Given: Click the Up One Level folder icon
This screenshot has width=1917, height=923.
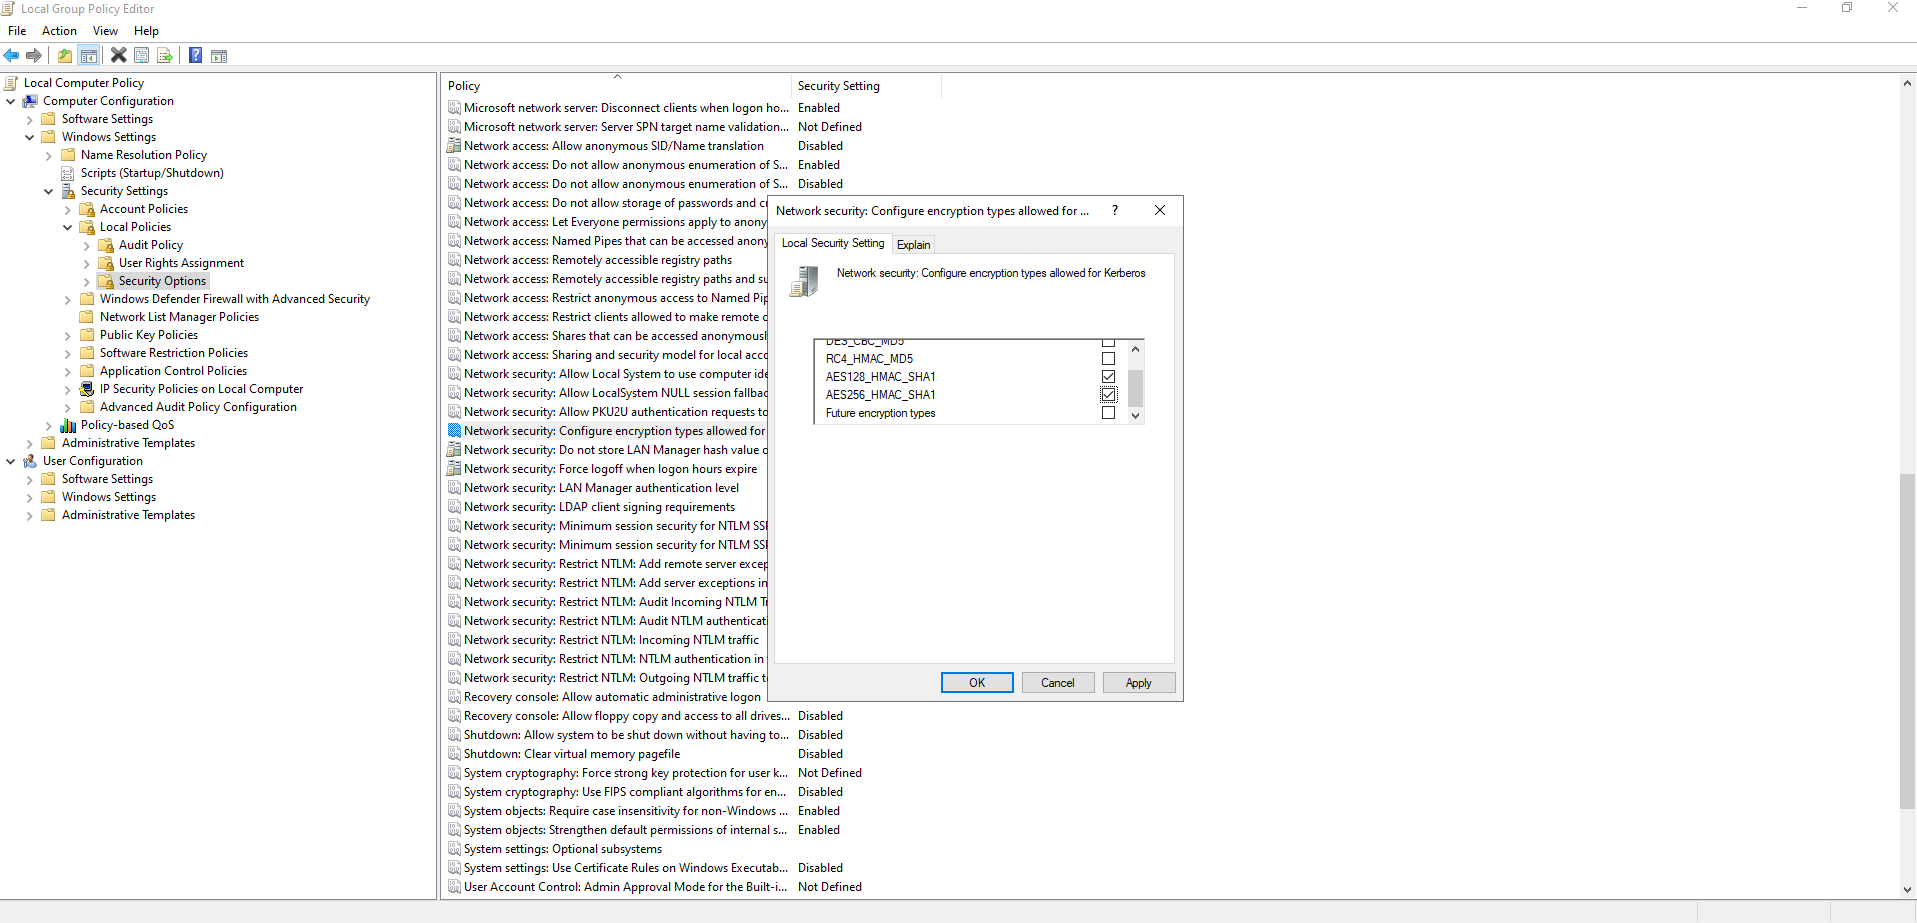Looking at the screenshot, I should (65, 56).
